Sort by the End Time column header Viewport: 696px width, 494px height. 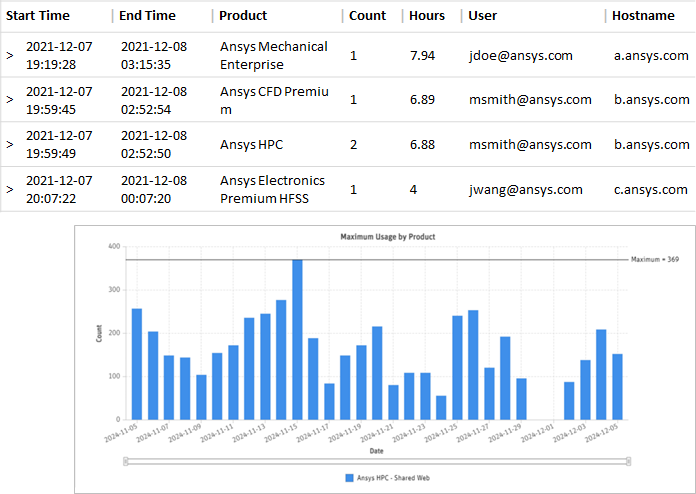147,16
